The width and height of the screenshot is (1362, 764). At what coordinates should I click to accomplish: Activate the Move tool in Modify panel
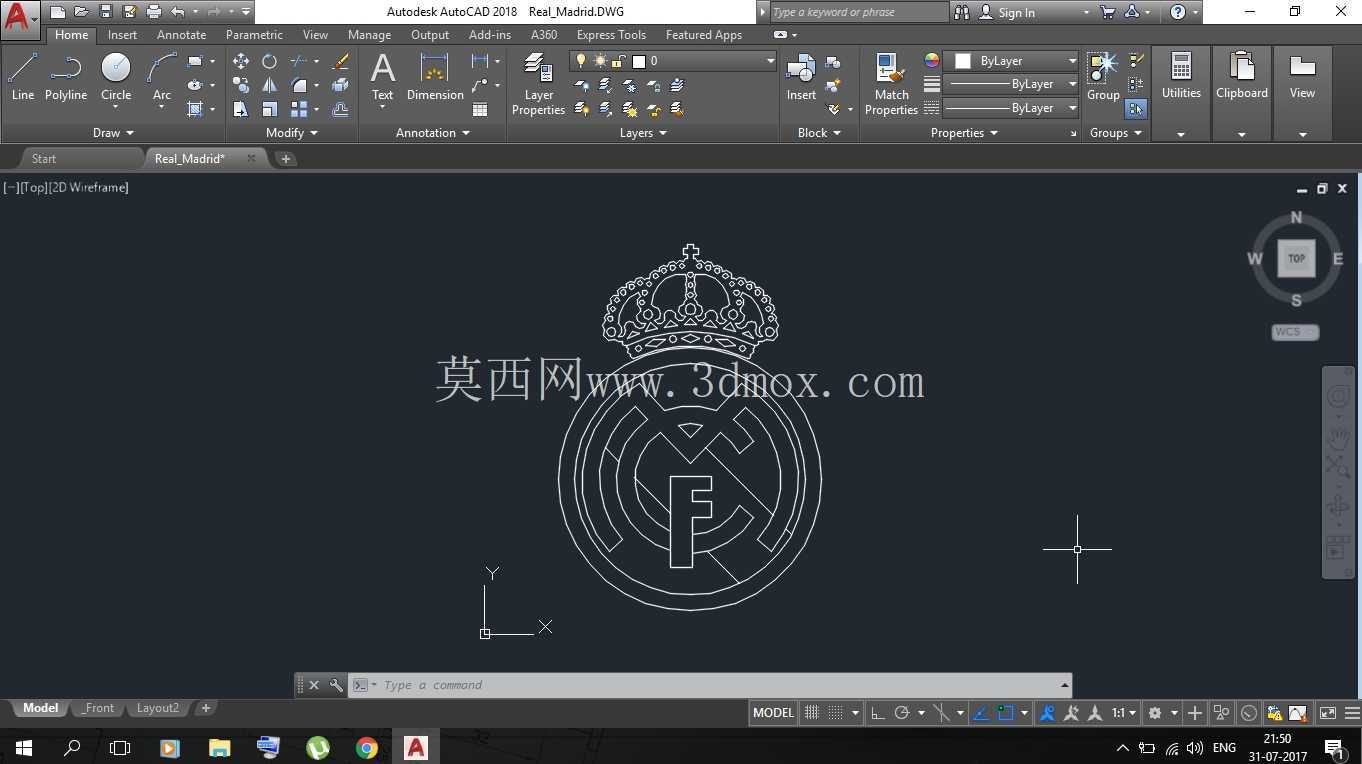pos(241,61)
